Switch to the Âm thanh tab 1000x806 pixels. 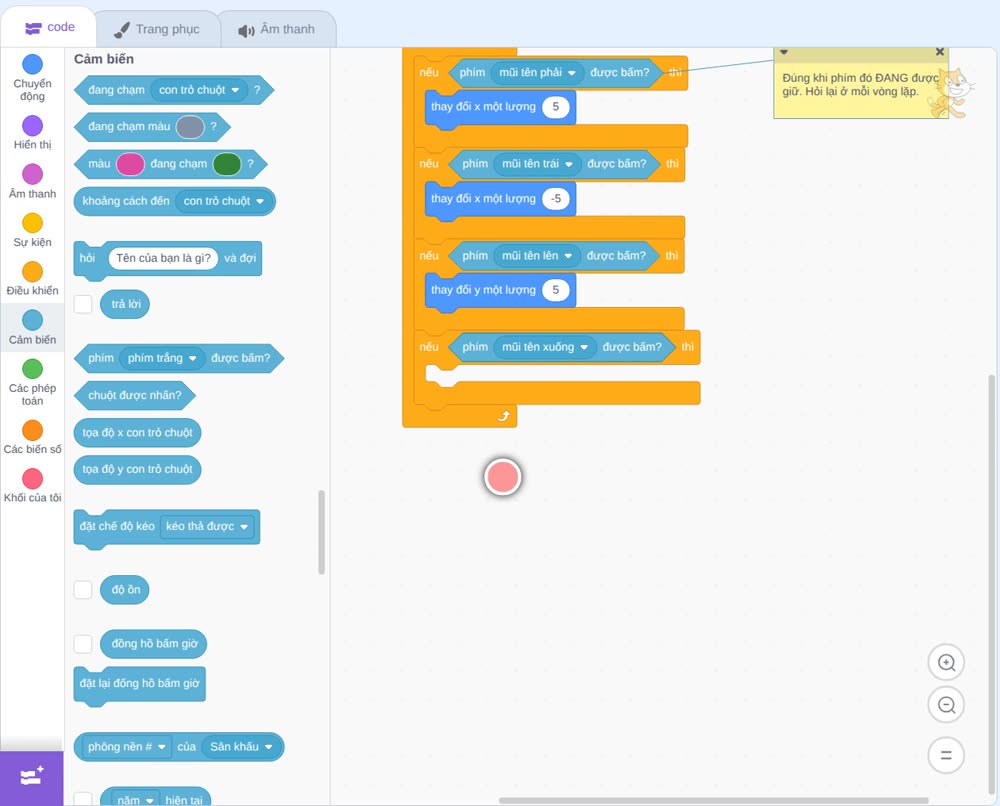(x=277, y=29)
